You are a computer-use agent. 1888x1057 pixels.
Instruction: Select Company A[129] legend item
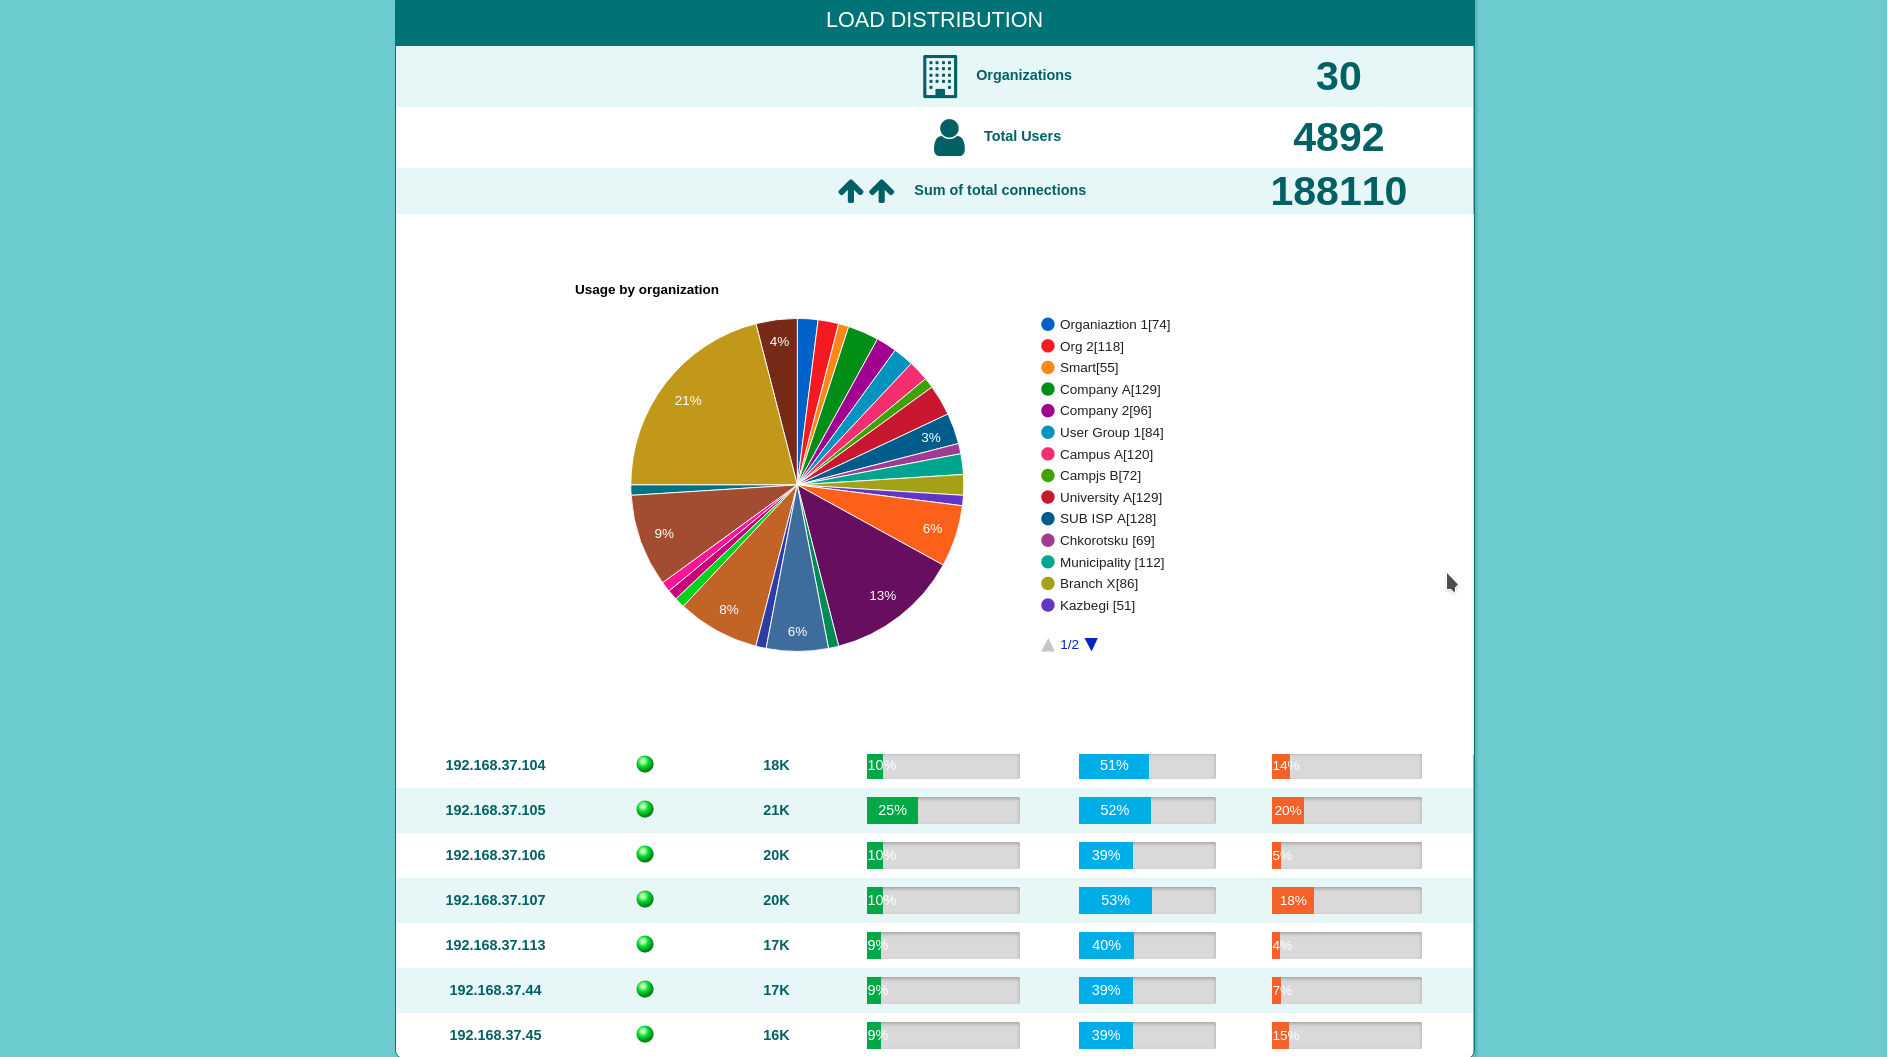tap(1100, 390)
